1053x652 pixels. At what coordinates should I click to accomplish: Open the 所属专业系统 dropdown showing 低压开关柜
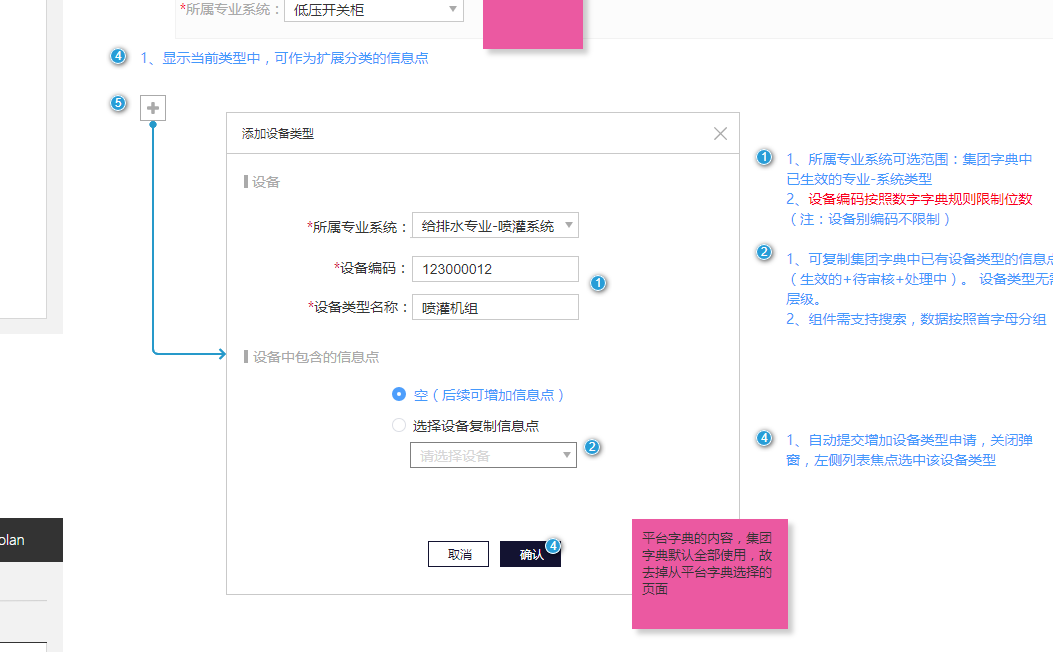pyautogui.click(x=374, y=11)
